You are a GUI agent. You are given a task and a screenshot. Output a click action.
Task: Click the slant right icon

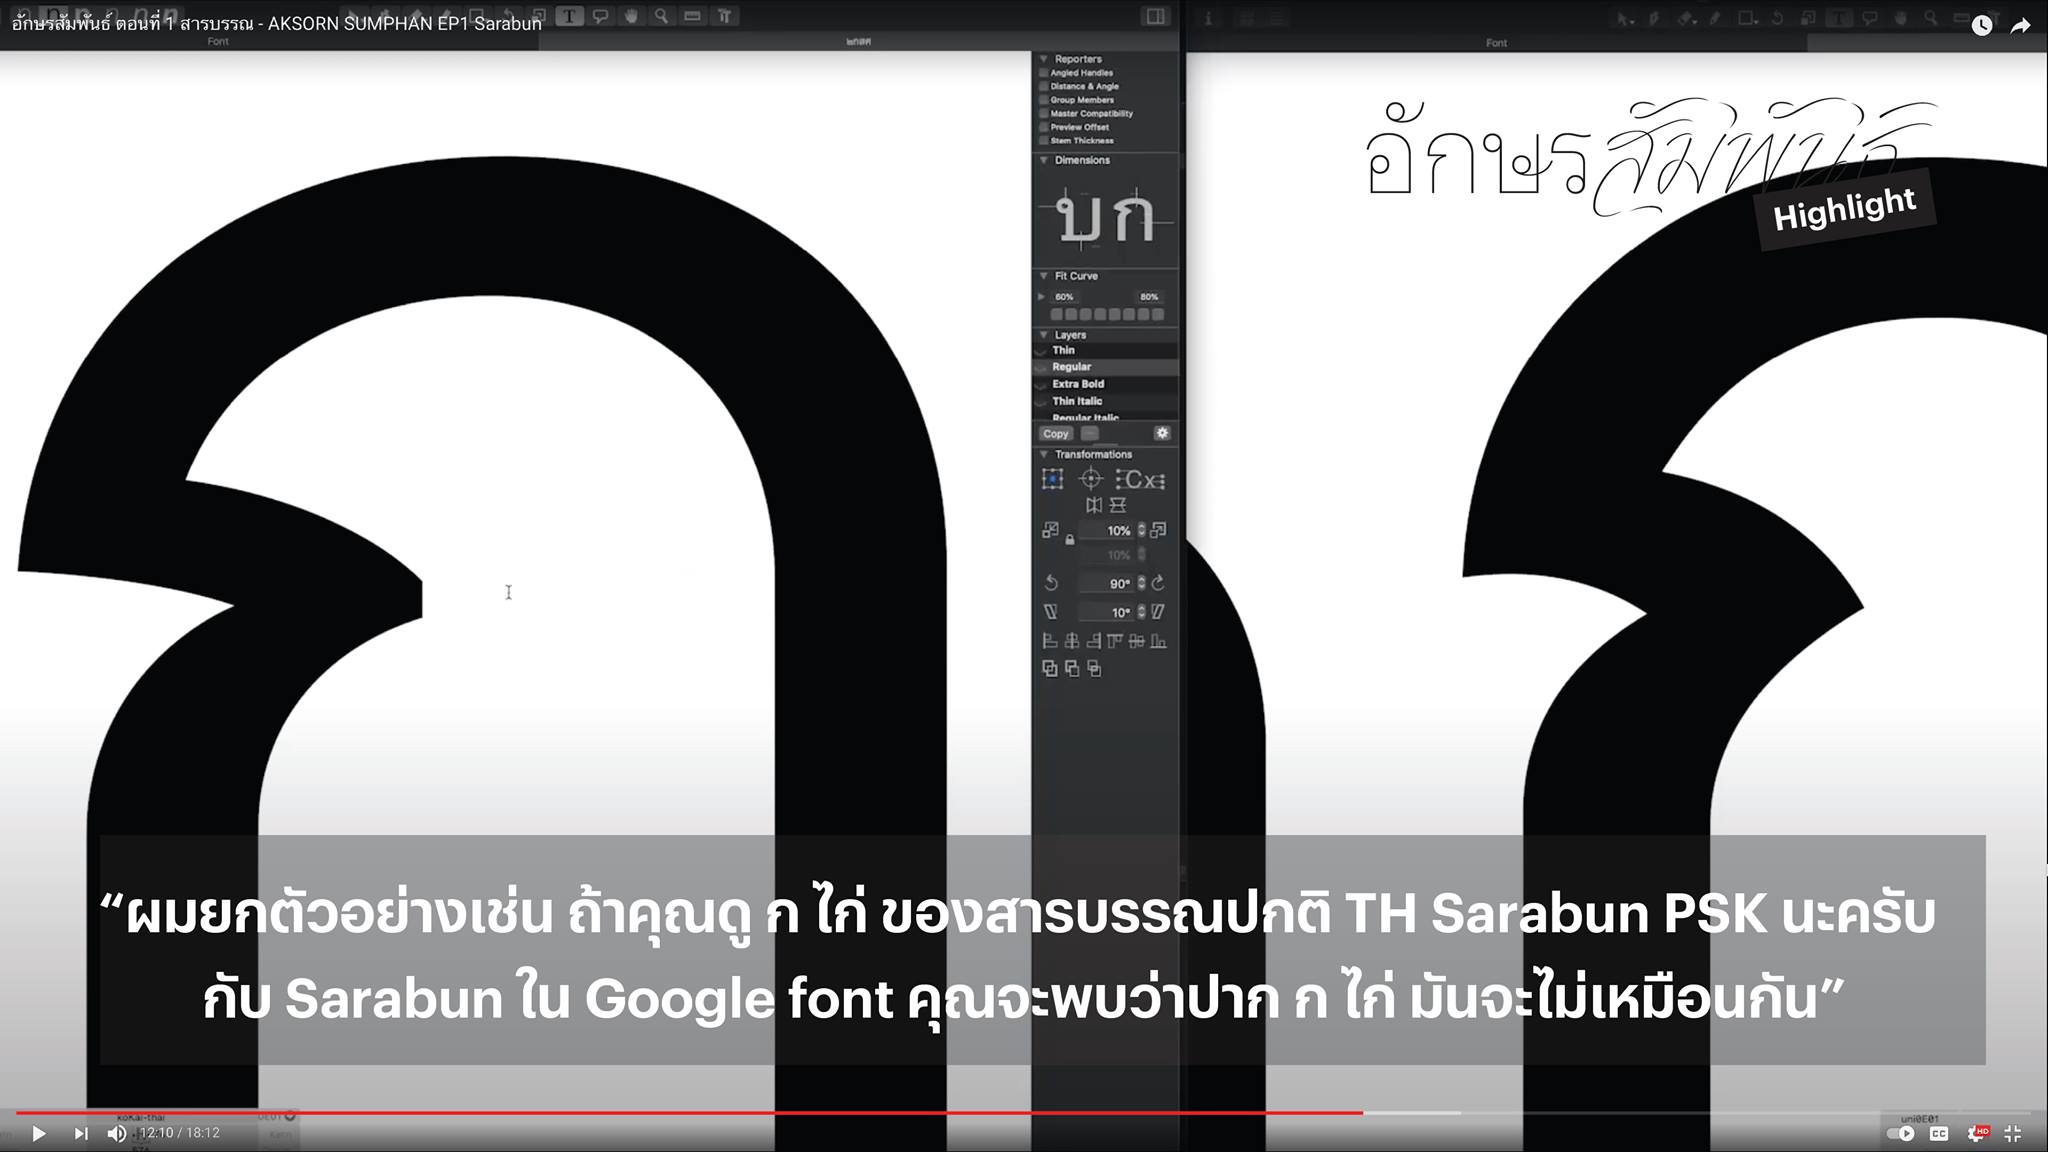(1158, 612)
